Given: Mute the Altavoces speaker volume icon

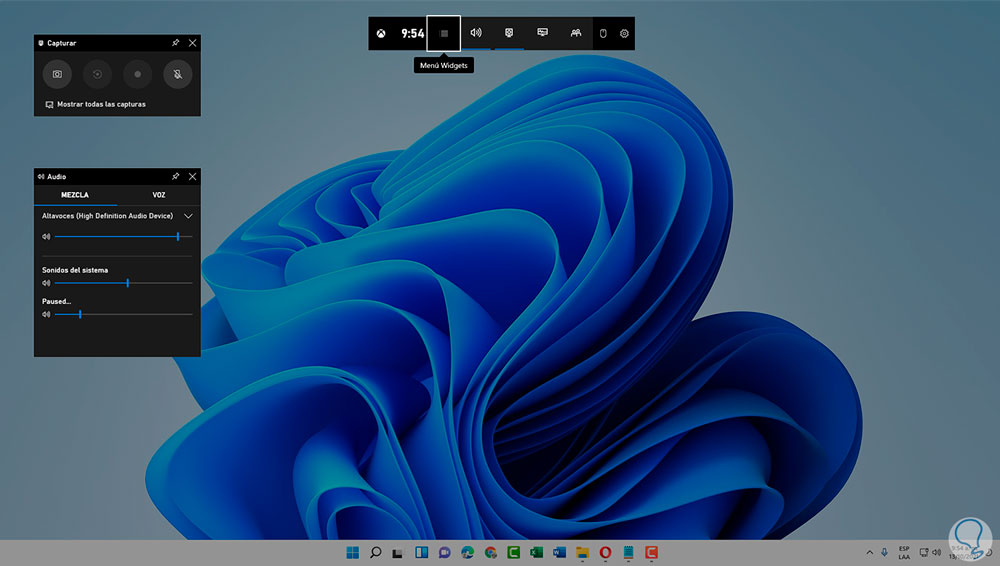Looking at the screenshot, I should pos(46,237).
